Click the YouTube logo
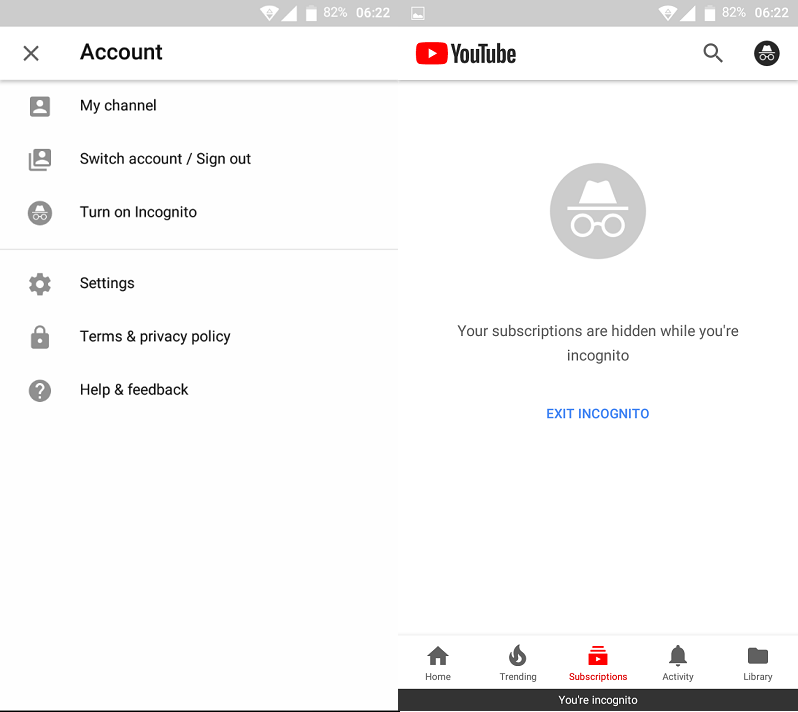Viewport: 798px width, 712px height. 466,53
